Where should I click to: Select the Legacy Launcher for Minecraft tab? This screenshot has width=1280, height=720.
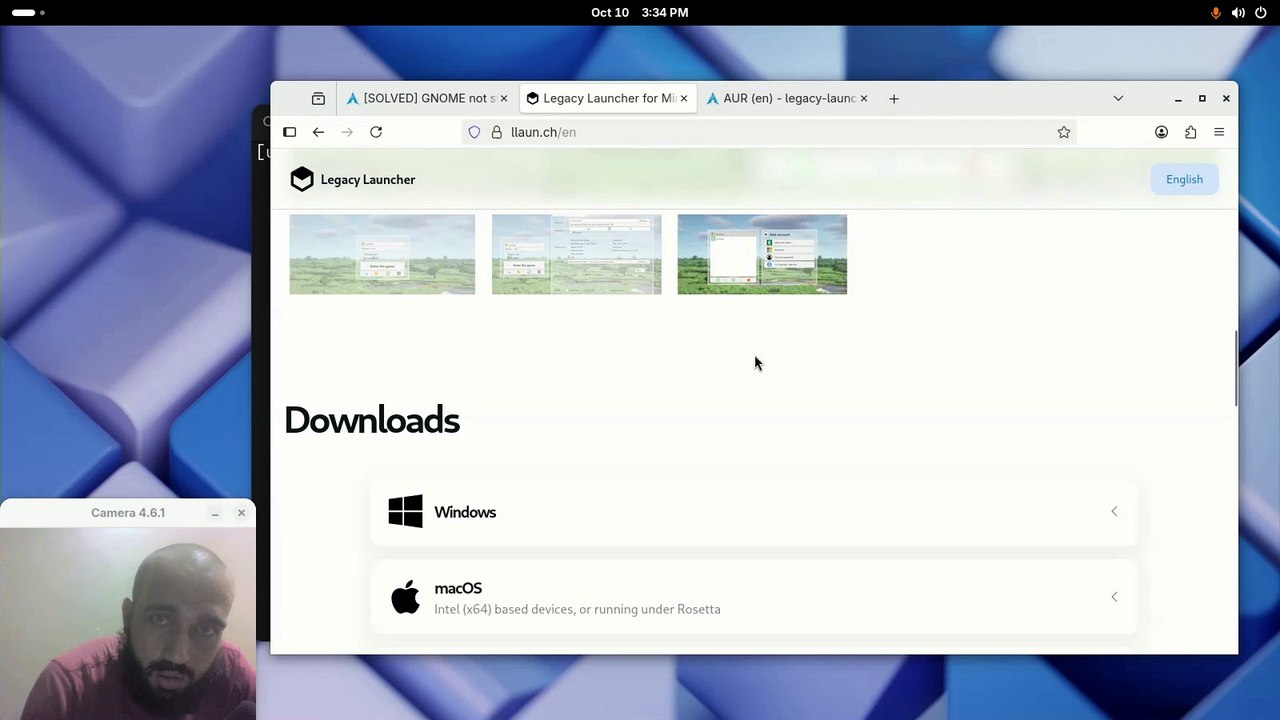[607, 98]
